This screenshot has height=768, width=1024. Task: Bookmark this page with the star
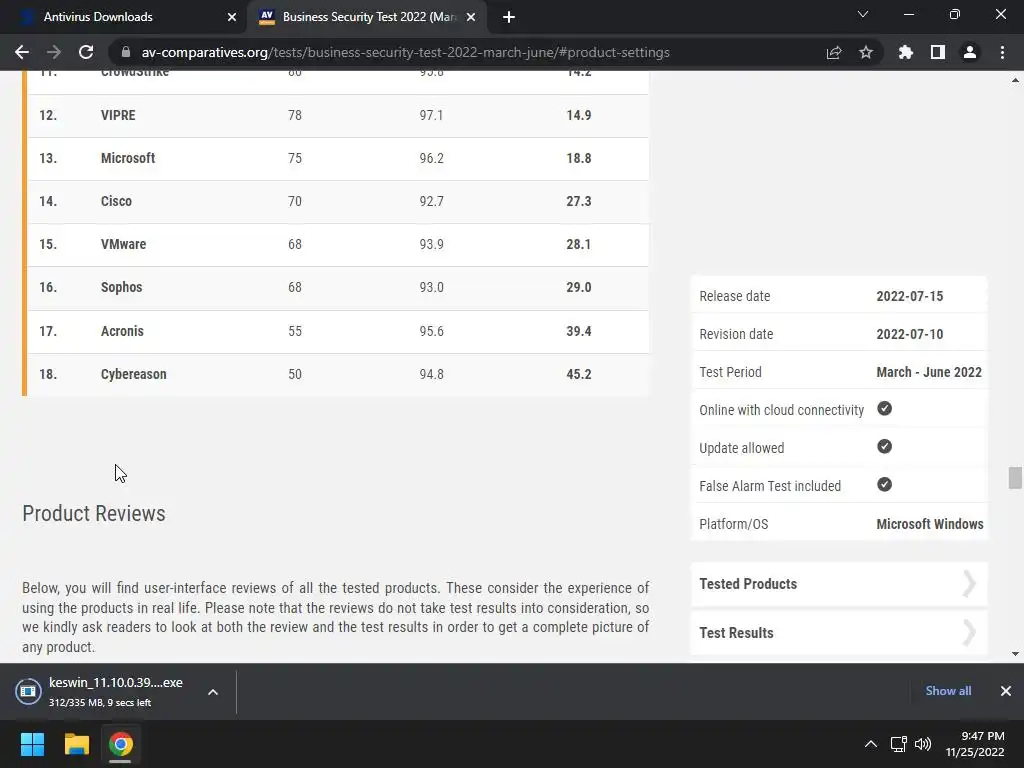(x=866, y=52)
